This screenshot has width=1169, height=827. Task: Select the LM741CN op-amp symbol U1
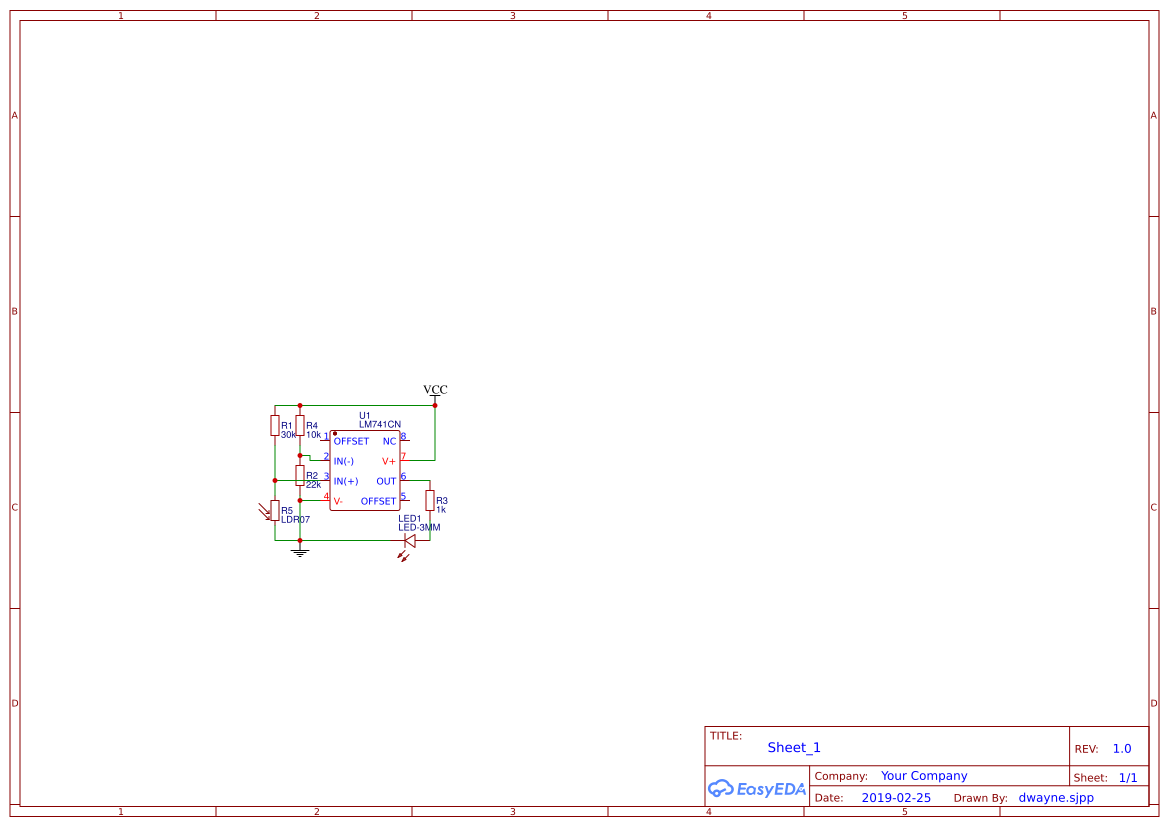[x=365, y=468]
